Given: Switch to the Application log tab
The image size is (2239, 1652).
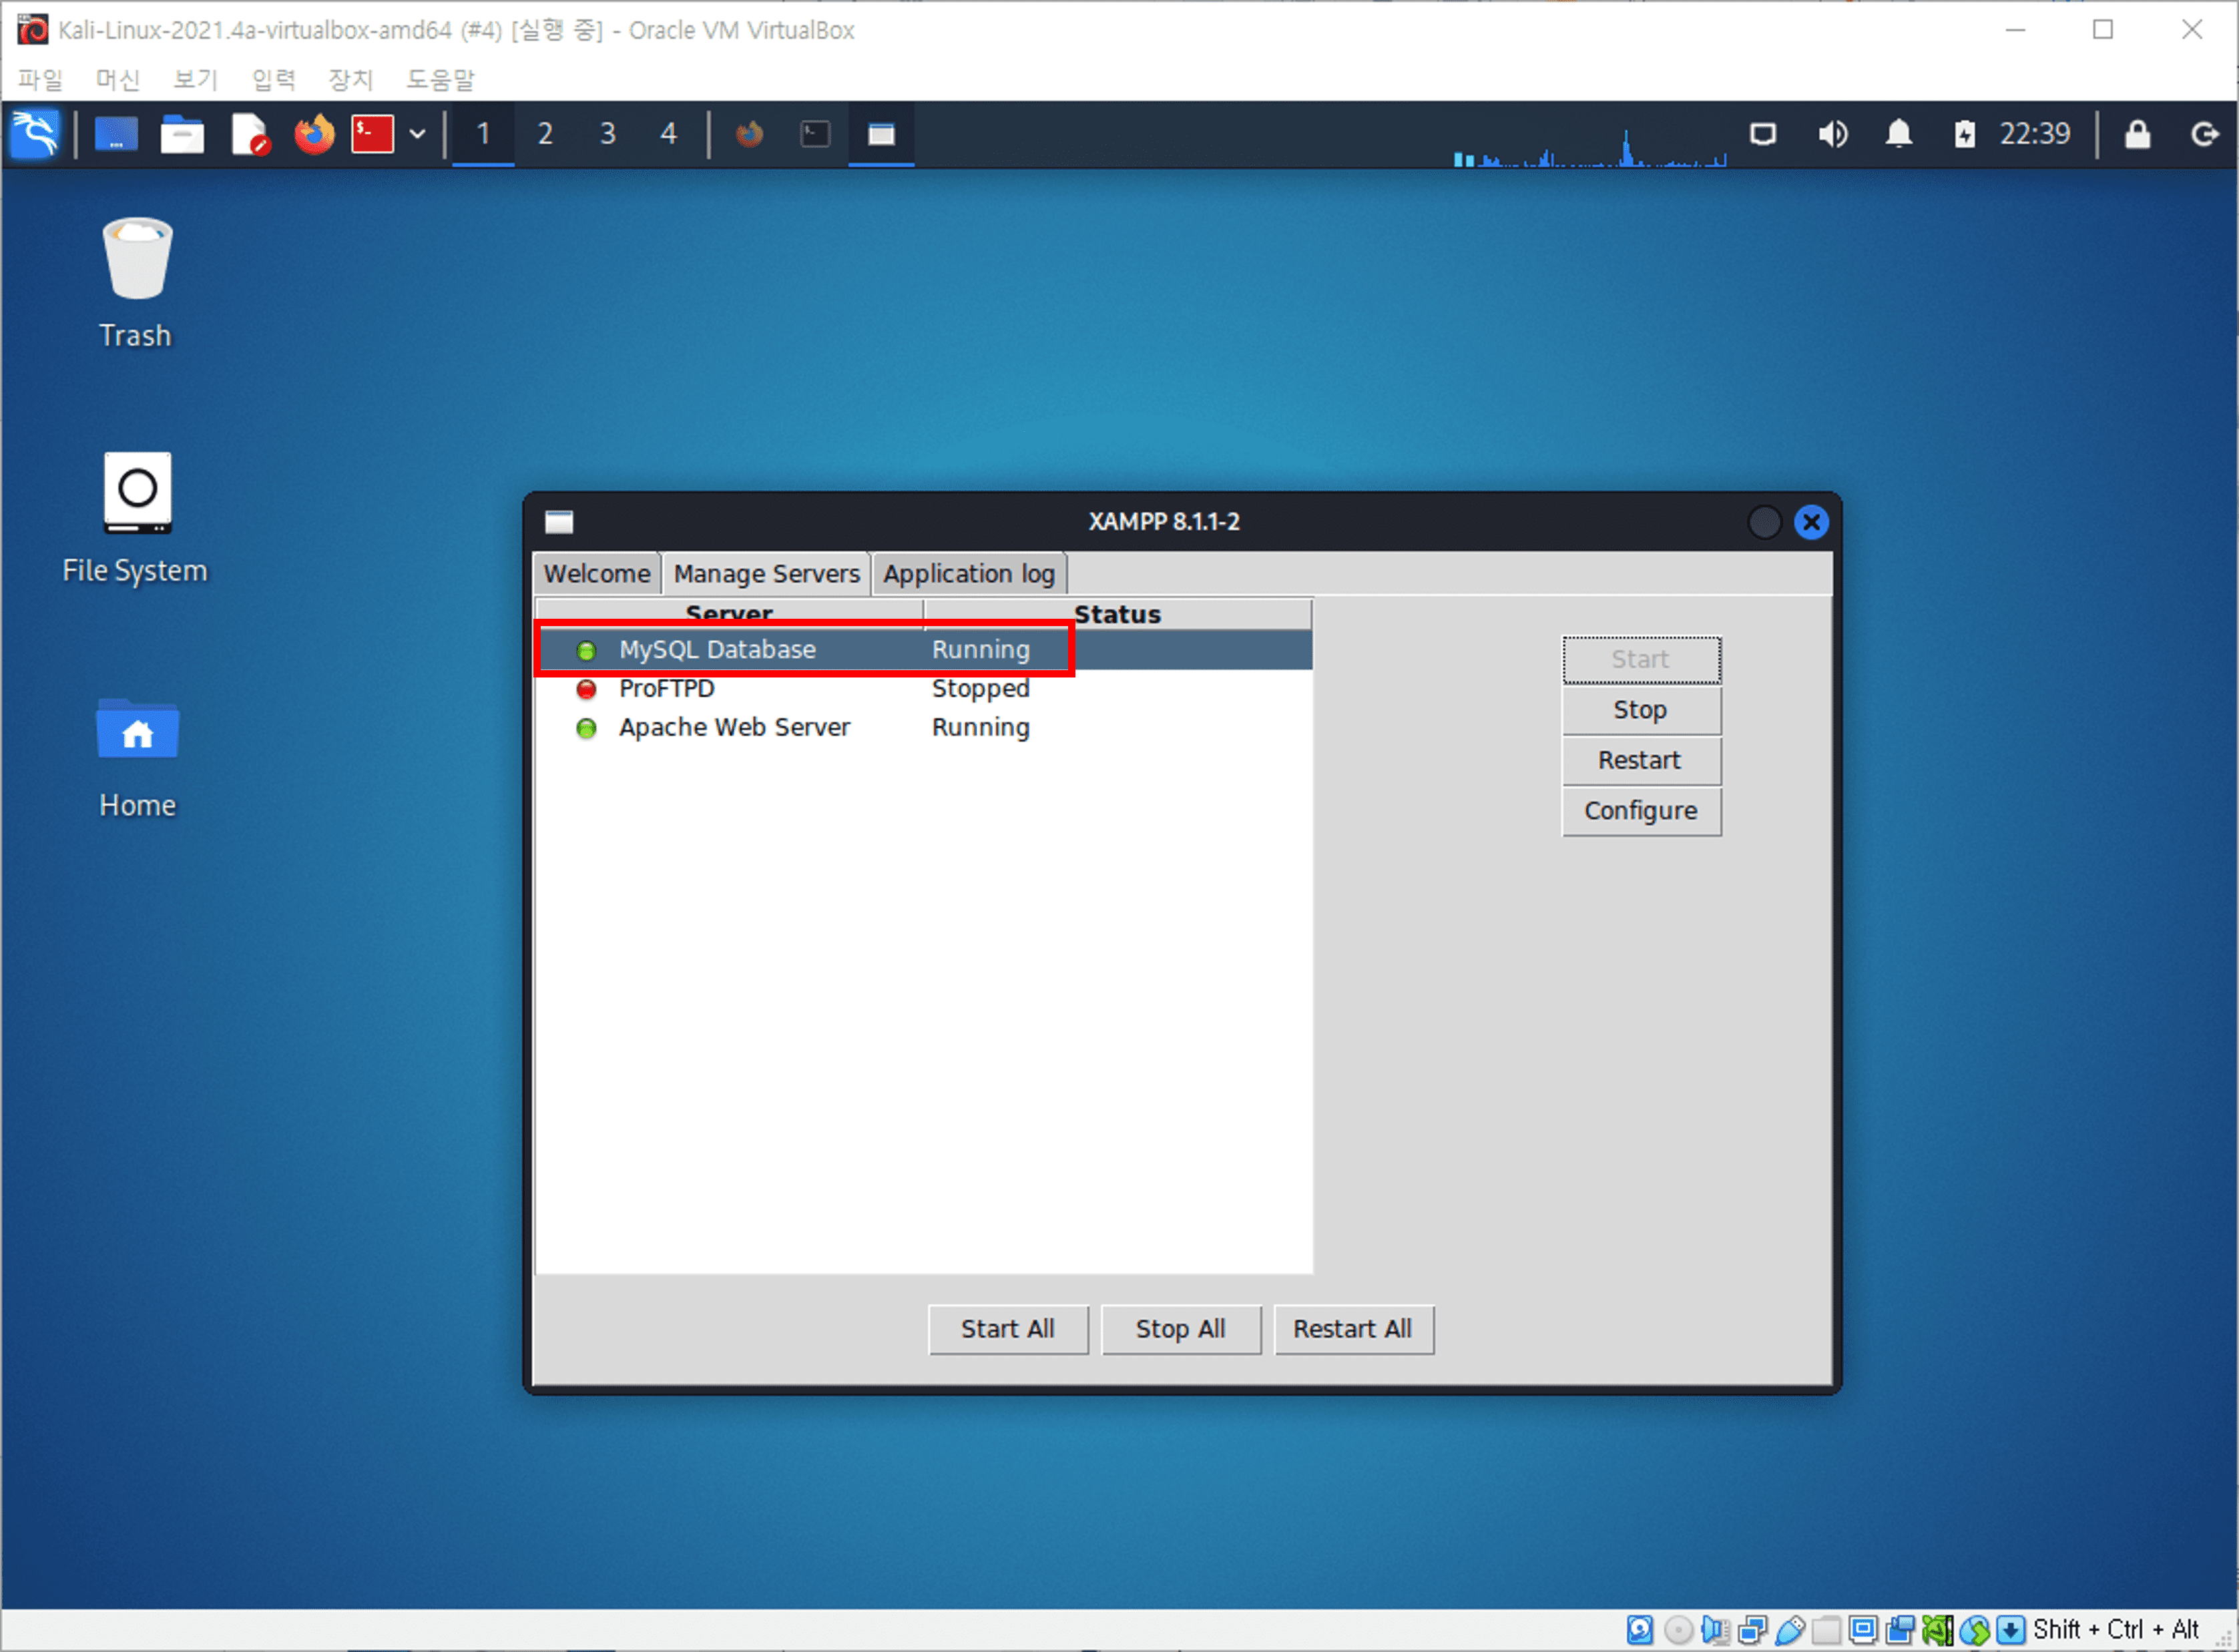Looking at the screenshot, I should [x=969, y=573].
